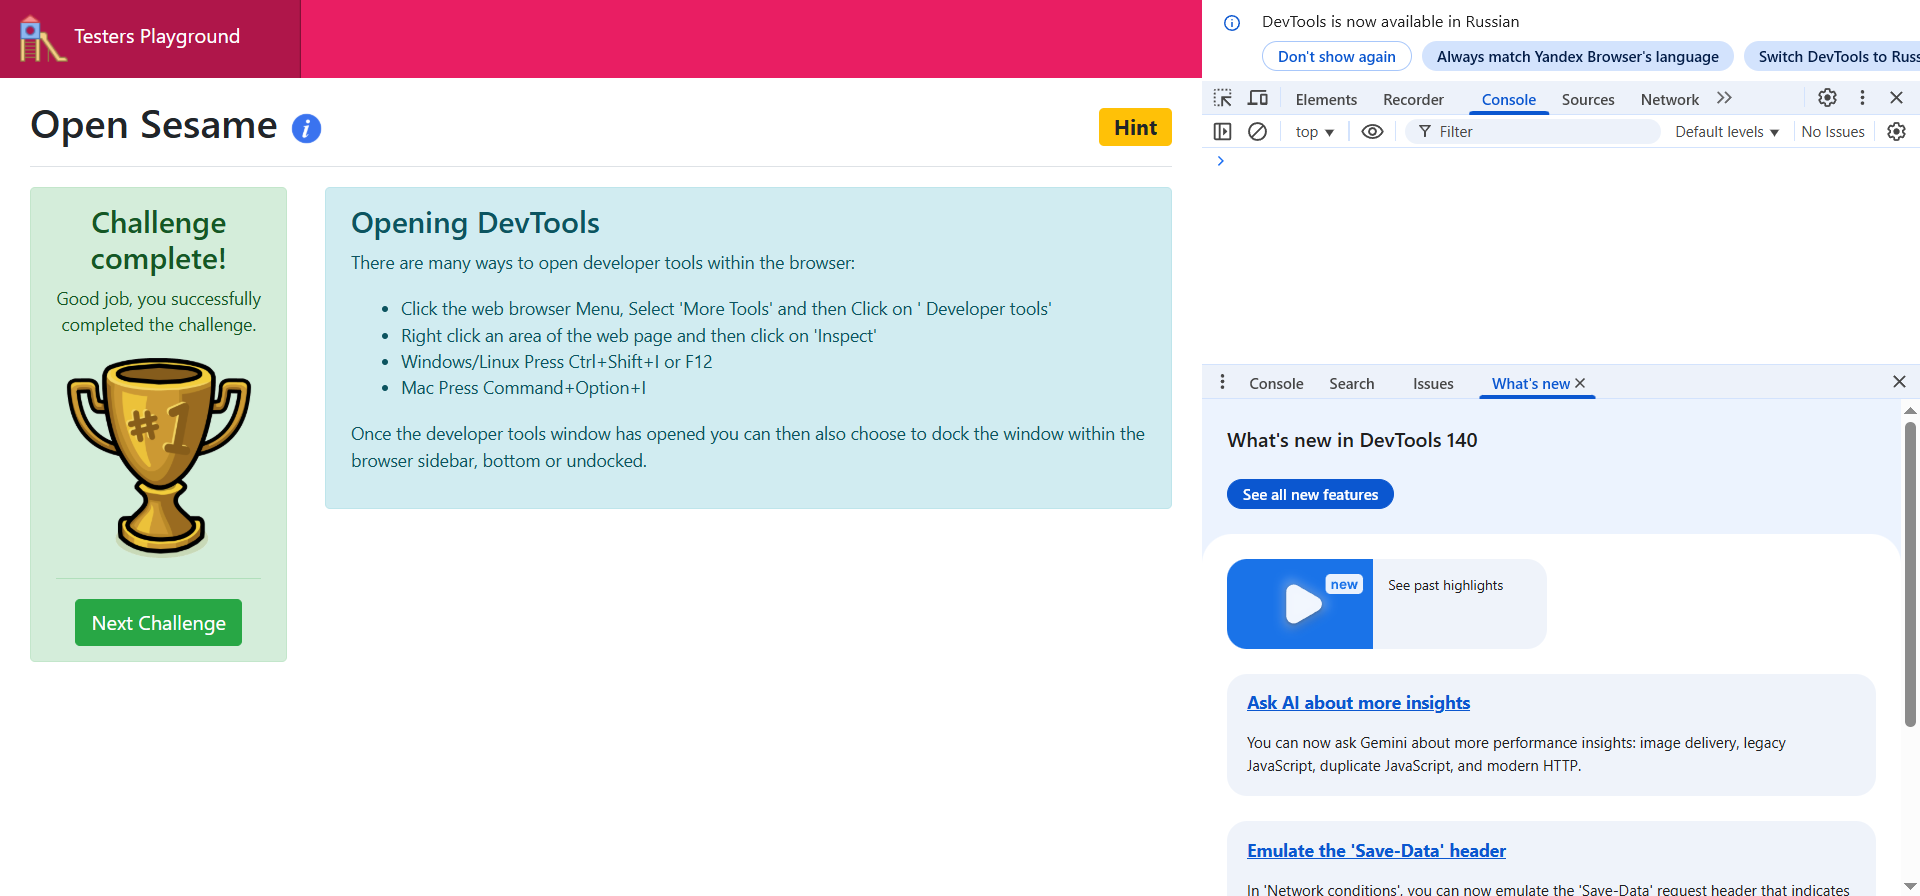1920x896 pixels.
Task: Open the drawer Issues tab
Action: click(1433, 383)
